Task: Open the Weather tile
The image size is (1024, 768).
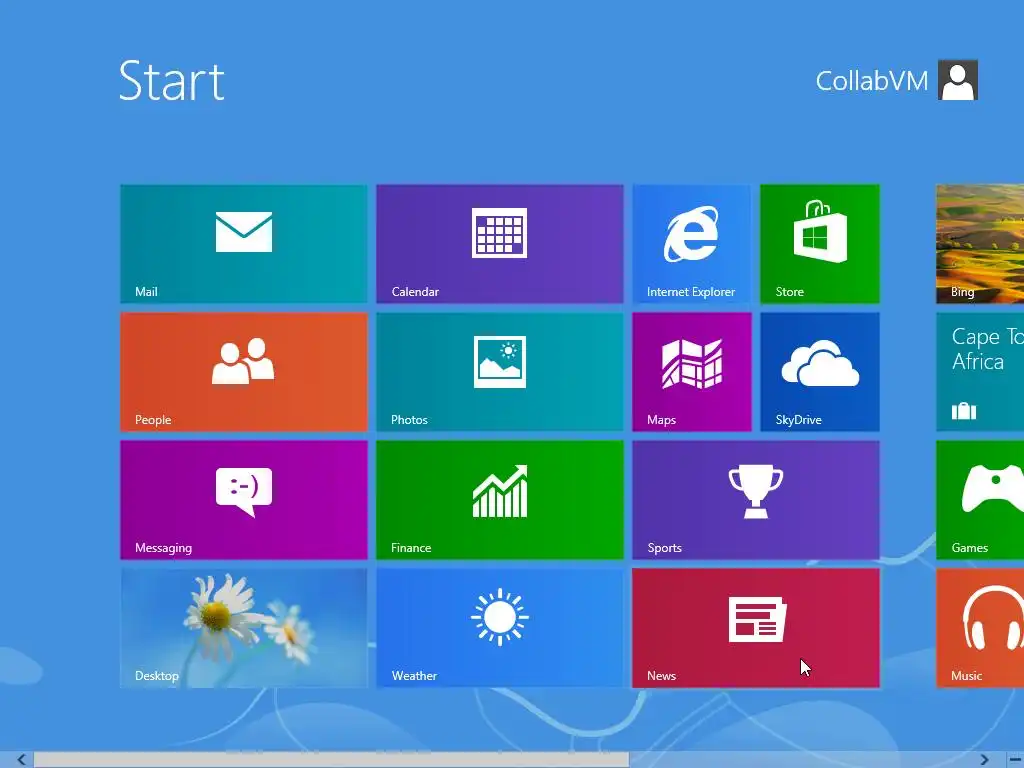Action: [500, 628]
